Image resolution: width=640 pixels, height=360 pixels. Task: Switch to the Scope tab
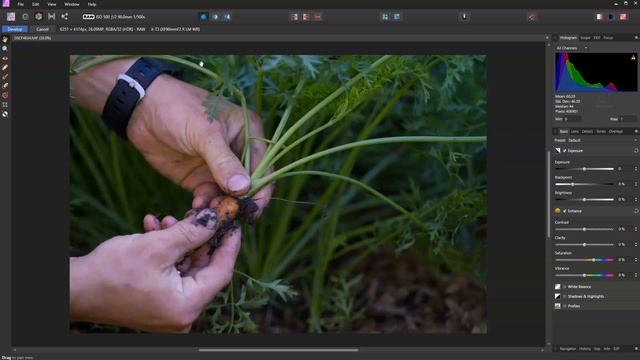tap(585, 38)
